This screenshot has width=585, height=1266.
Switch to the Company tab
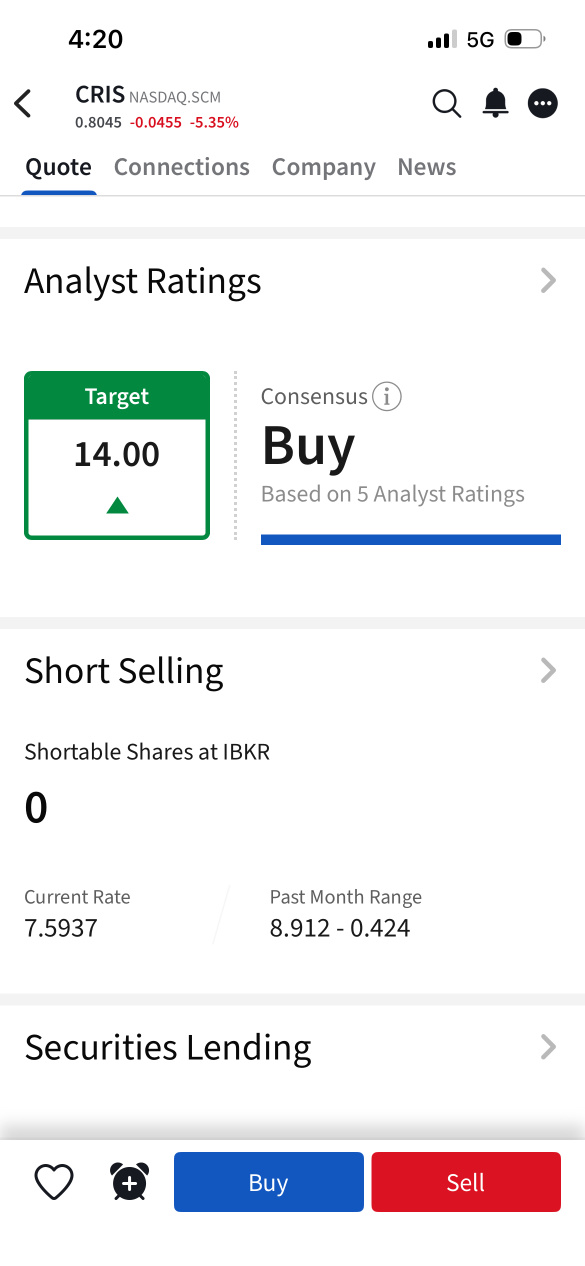tap(324, 167)
